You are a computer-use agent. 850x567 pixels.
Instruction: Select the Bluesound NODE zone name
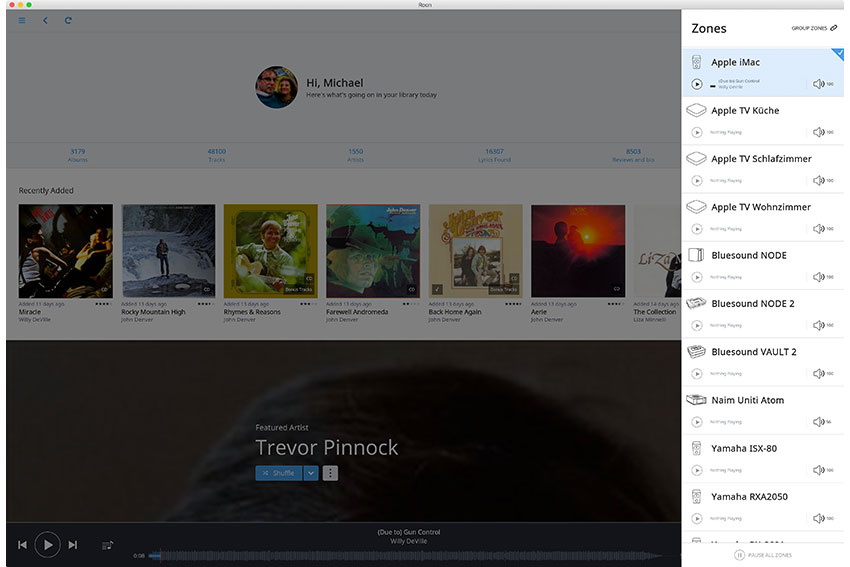749,255
